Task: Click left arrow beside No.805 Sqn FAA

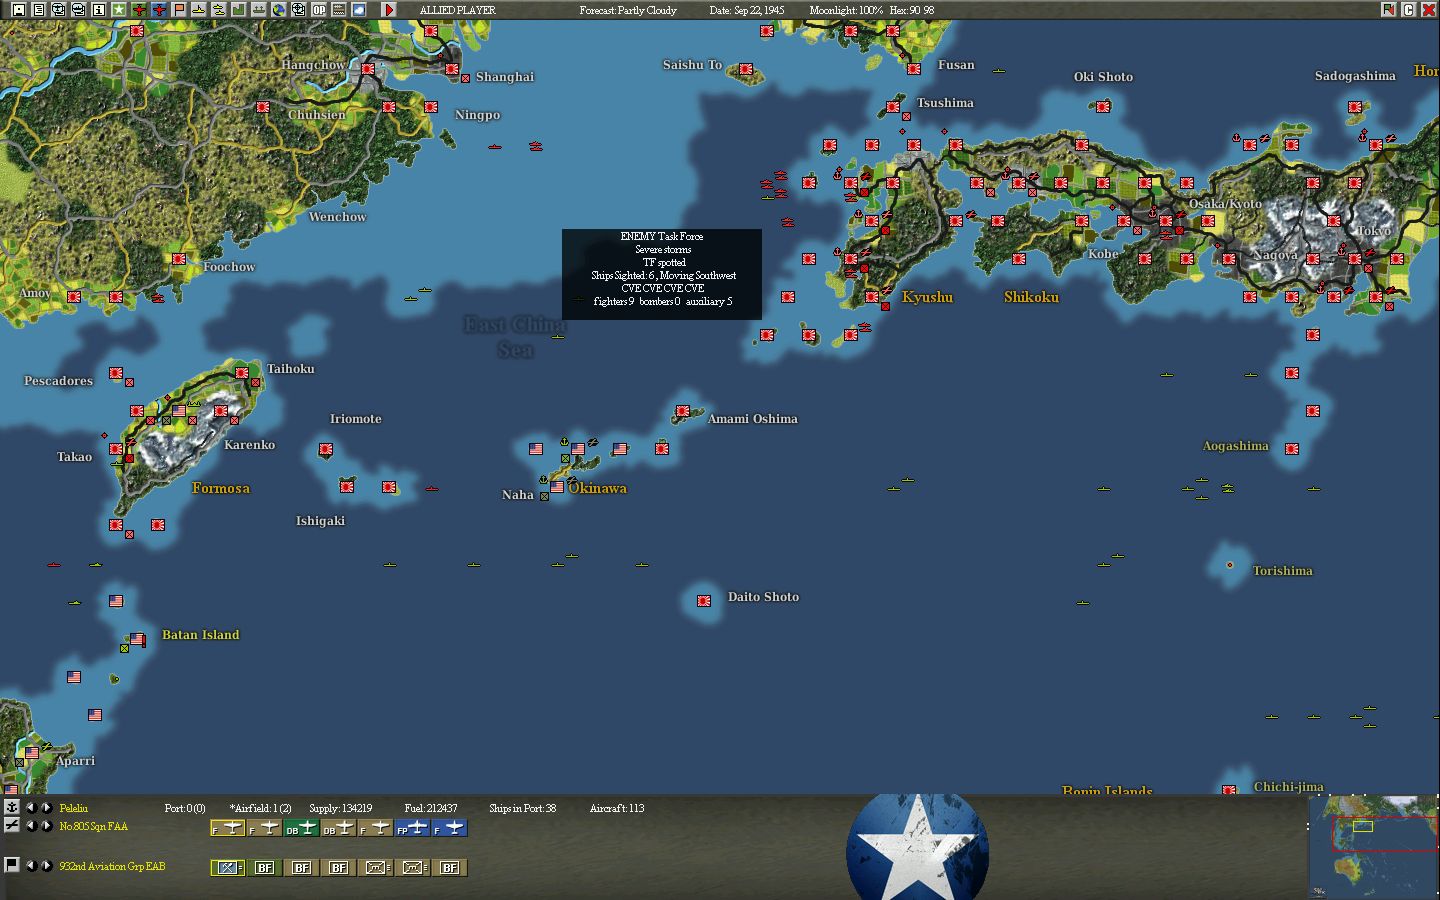Action: [x=30, y=826]
